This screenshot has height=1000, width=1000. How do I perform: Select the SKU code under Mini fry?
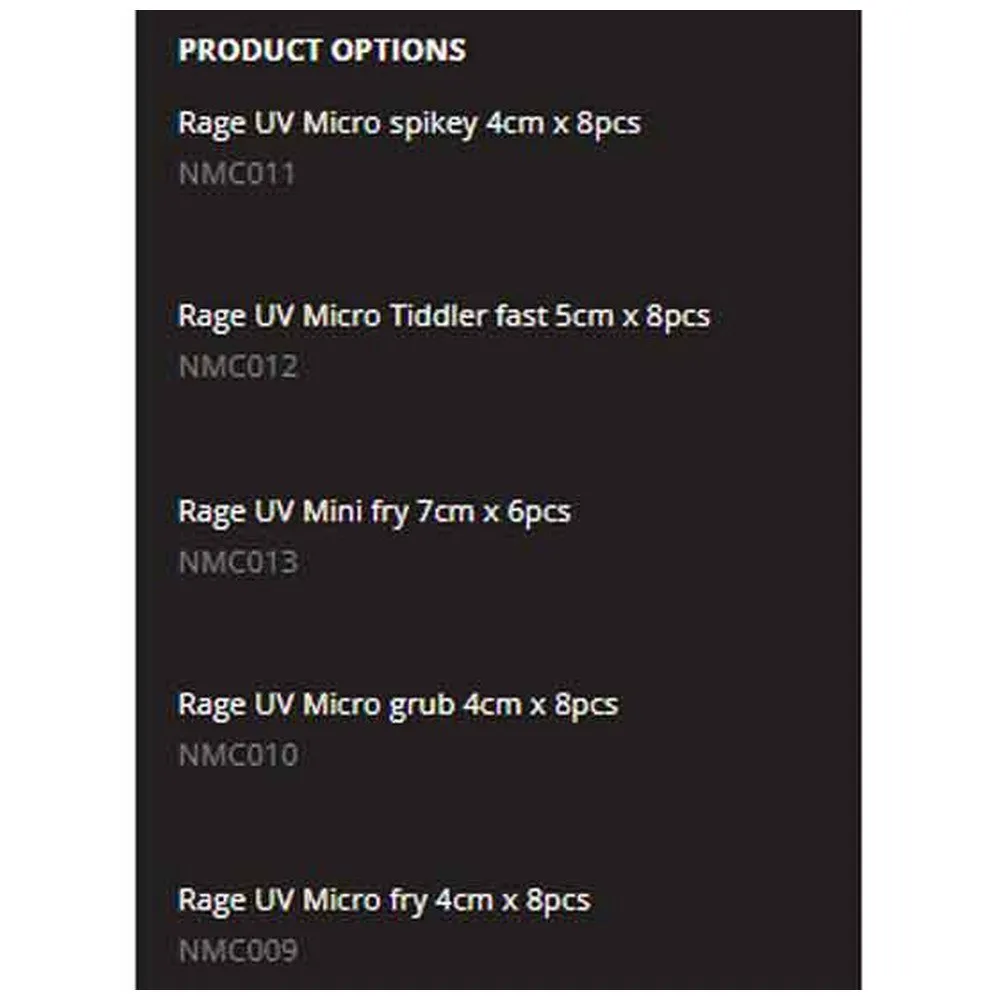pos(238,562)
